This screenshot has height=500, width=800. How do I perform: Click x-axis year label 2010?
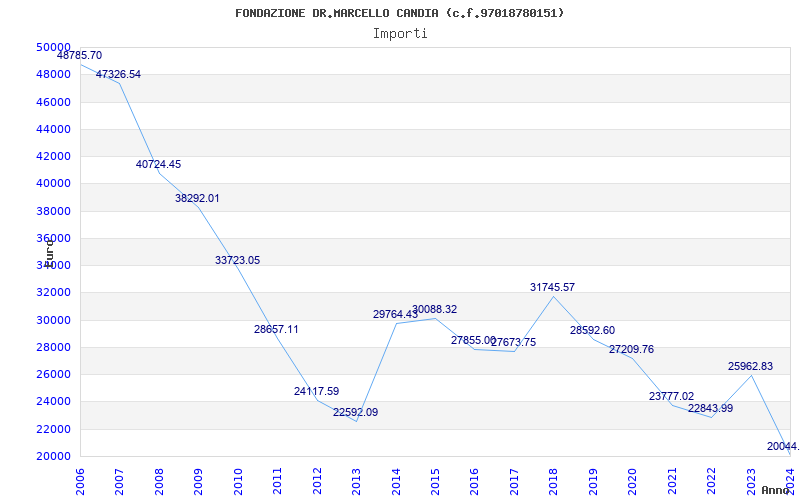238,481
